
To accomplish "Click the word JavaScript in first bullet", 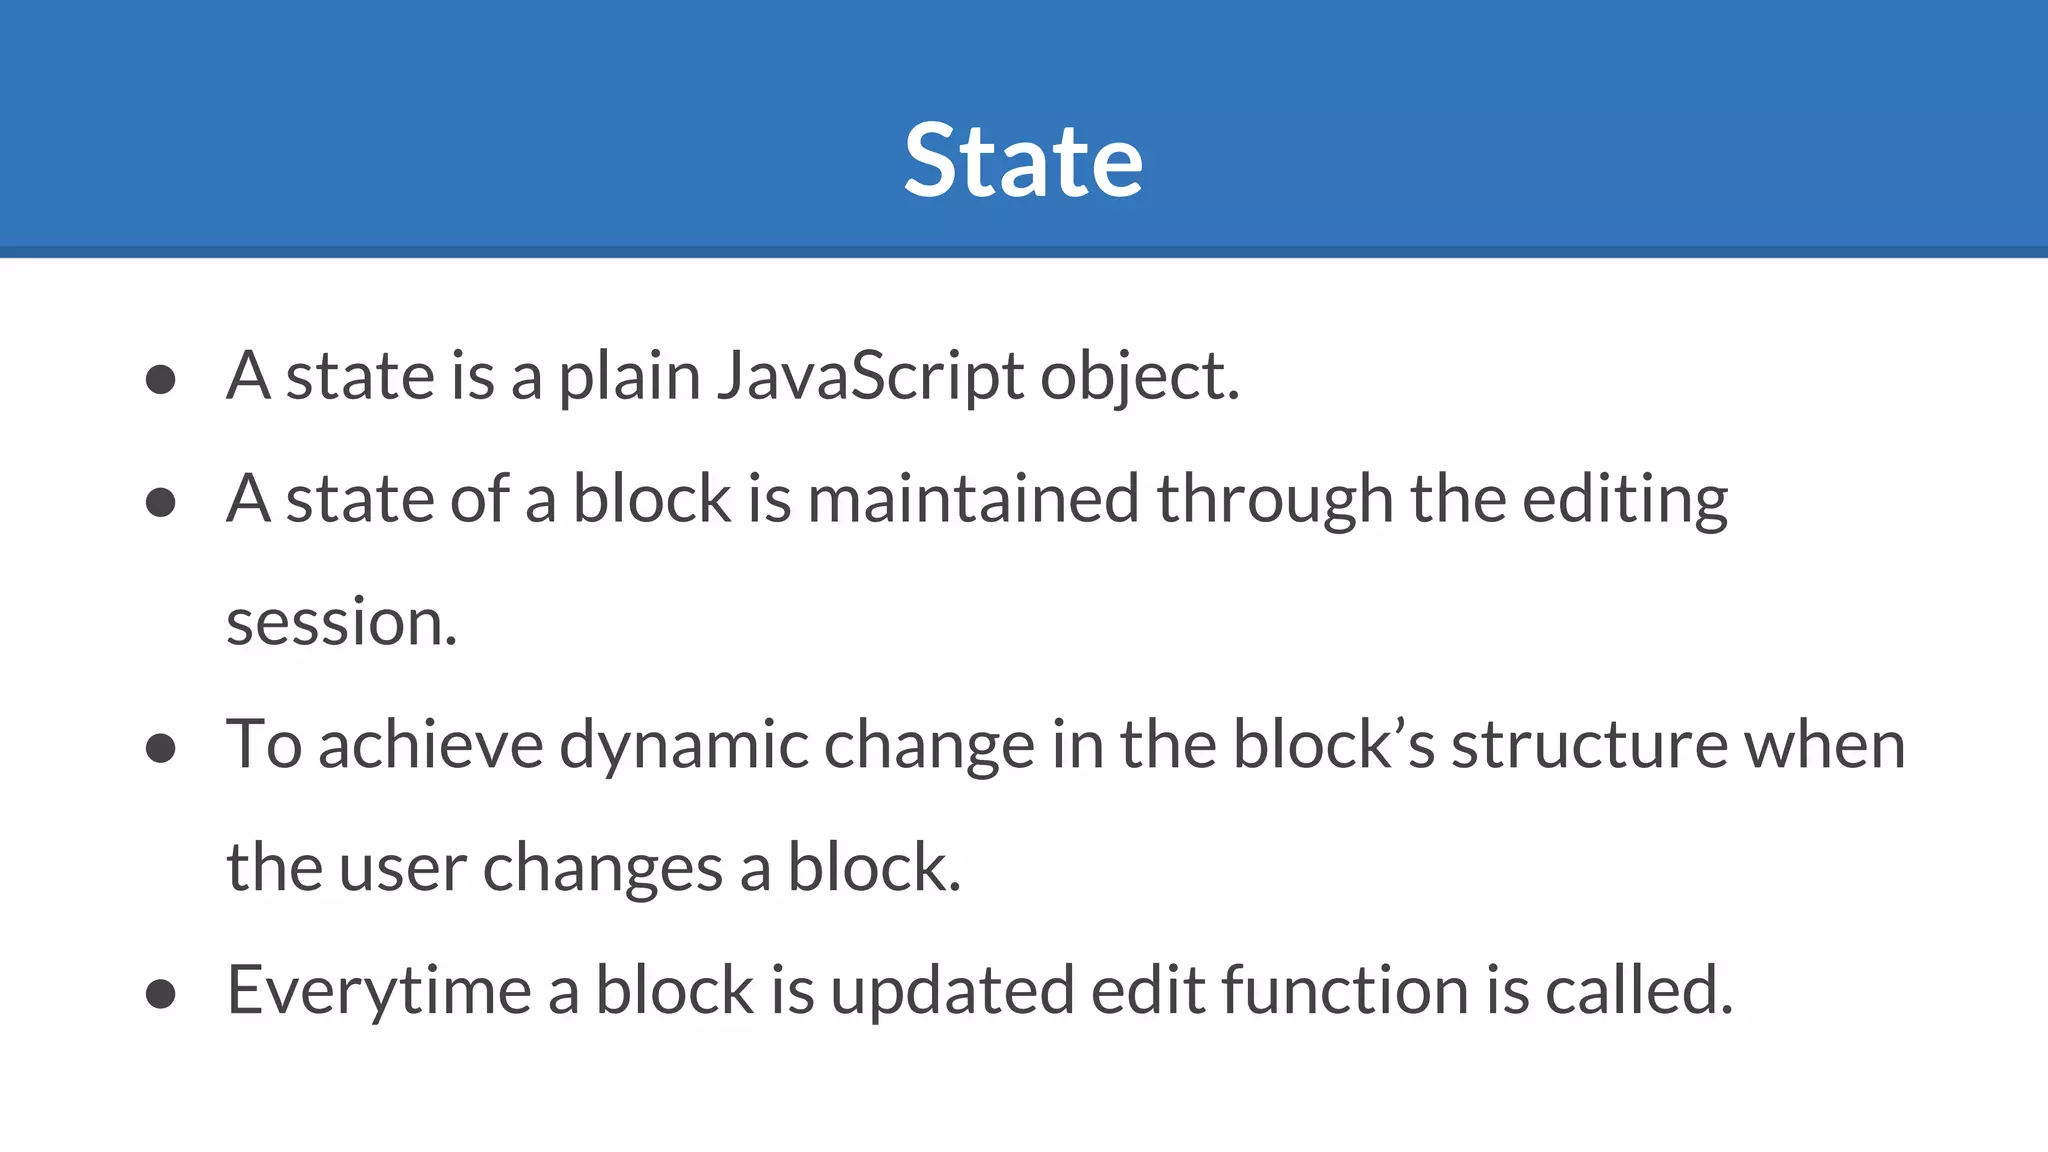I will [870, 378].
